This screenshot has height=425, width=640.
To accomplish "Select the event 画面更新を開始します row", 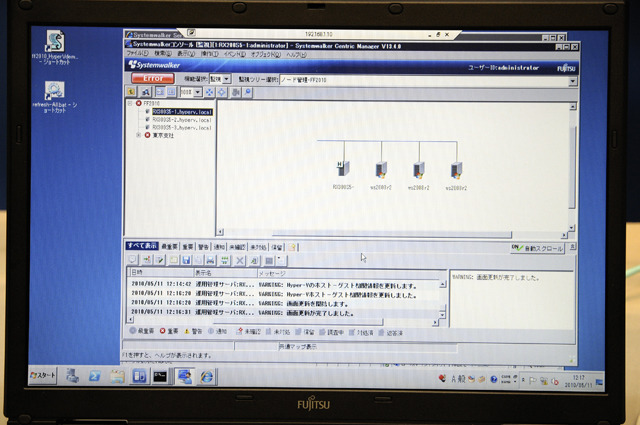I will coord(284,303).
